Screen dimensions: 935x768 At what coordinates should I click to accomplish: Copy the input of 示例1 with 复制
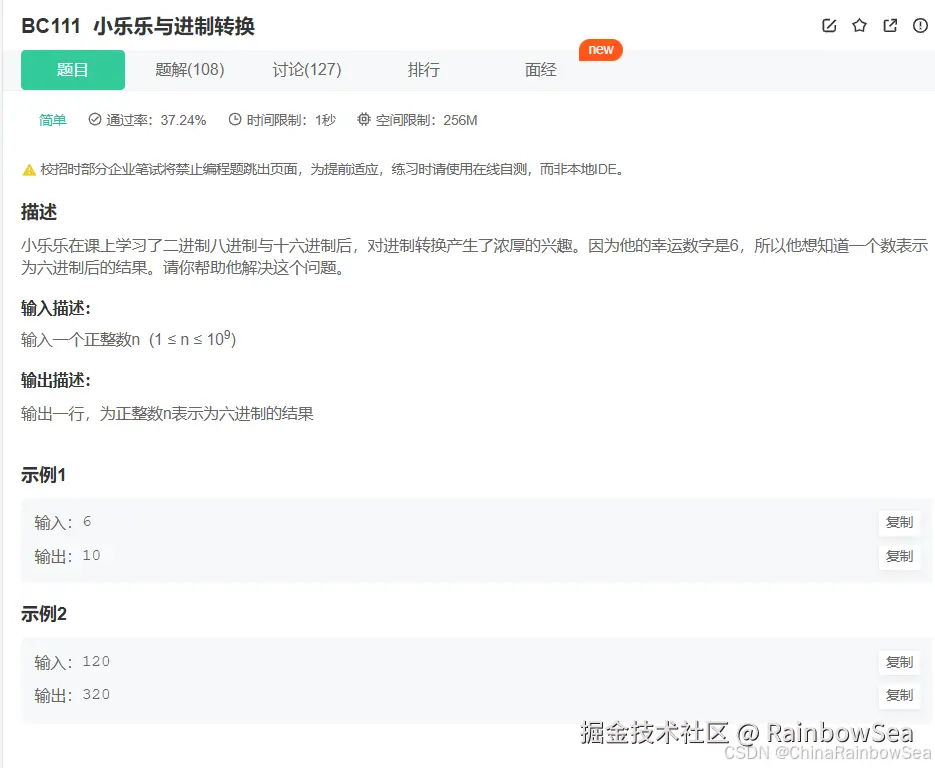[x=898, y=522]
